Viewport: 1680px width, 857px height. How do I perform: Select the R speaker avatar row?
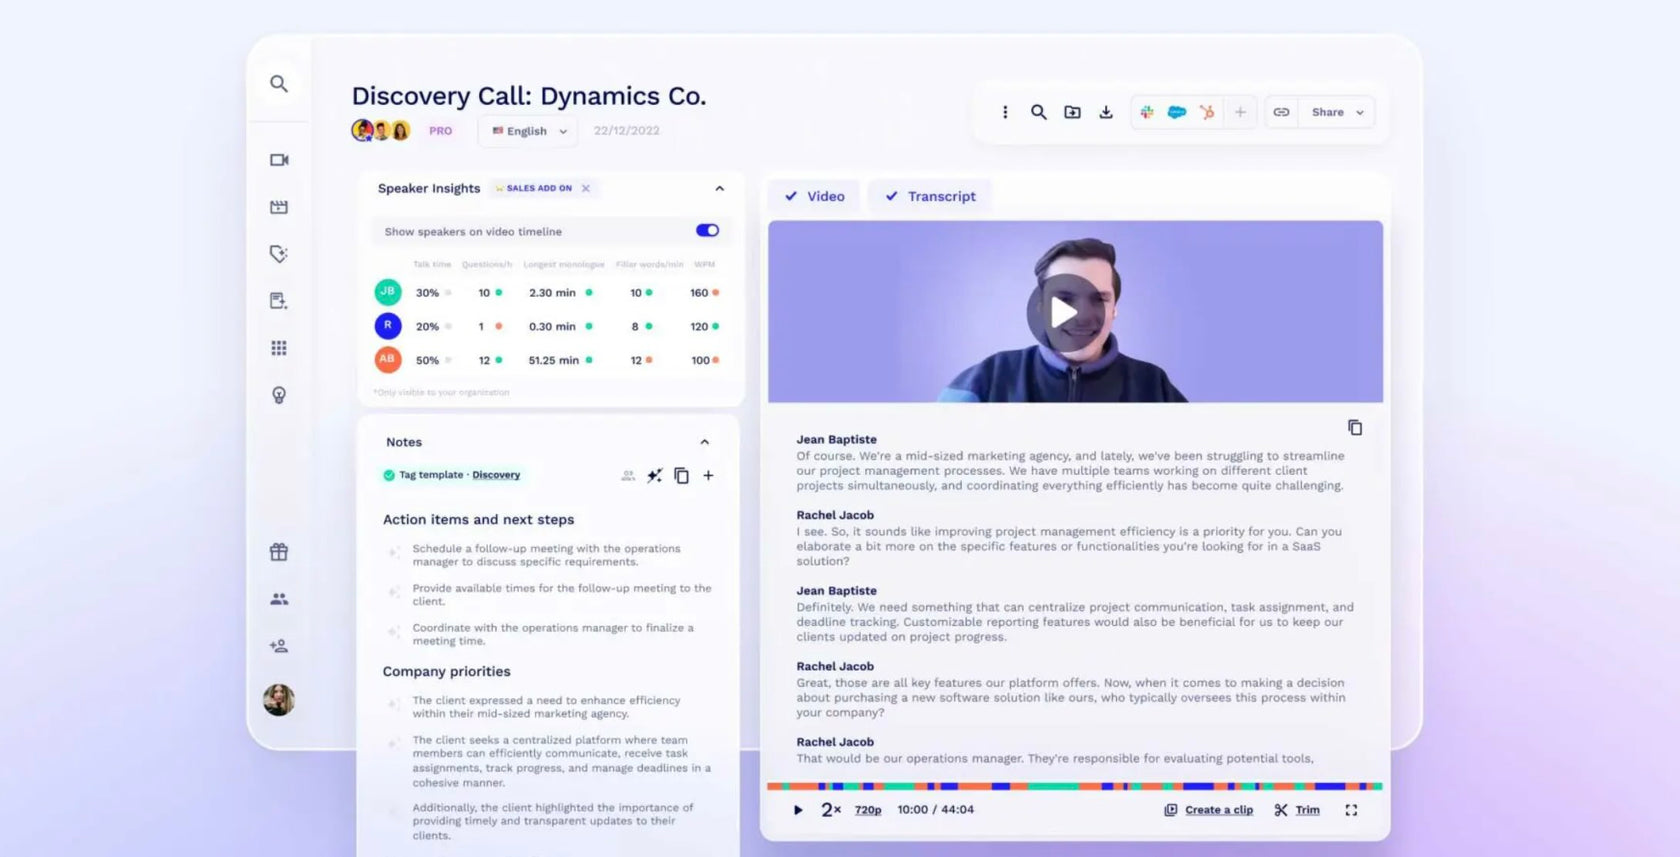click(388, 326)
